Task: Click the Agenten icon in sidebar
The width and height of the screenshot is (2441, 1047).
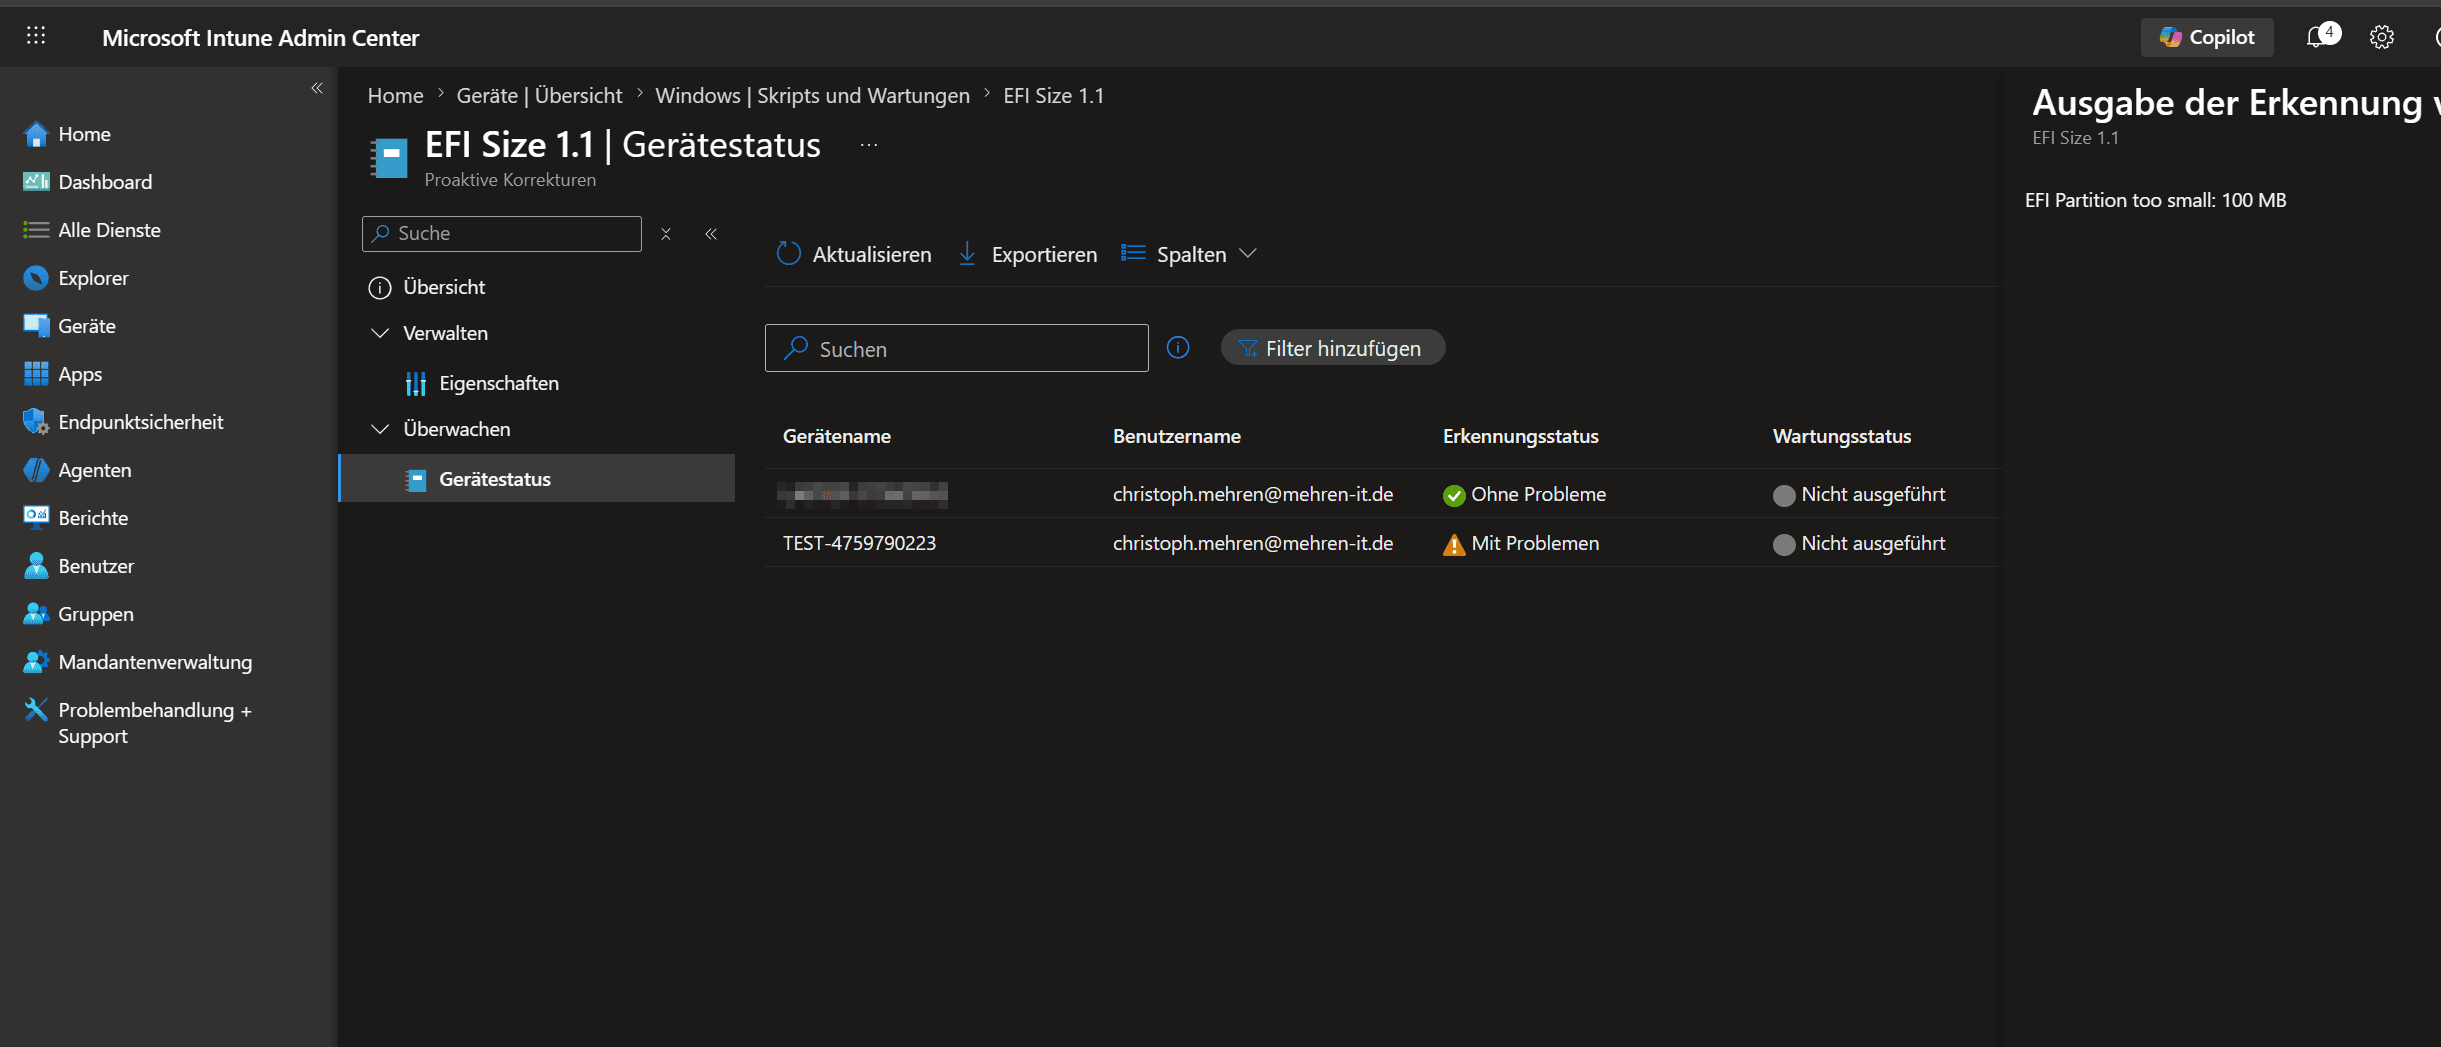Action: 36,470
